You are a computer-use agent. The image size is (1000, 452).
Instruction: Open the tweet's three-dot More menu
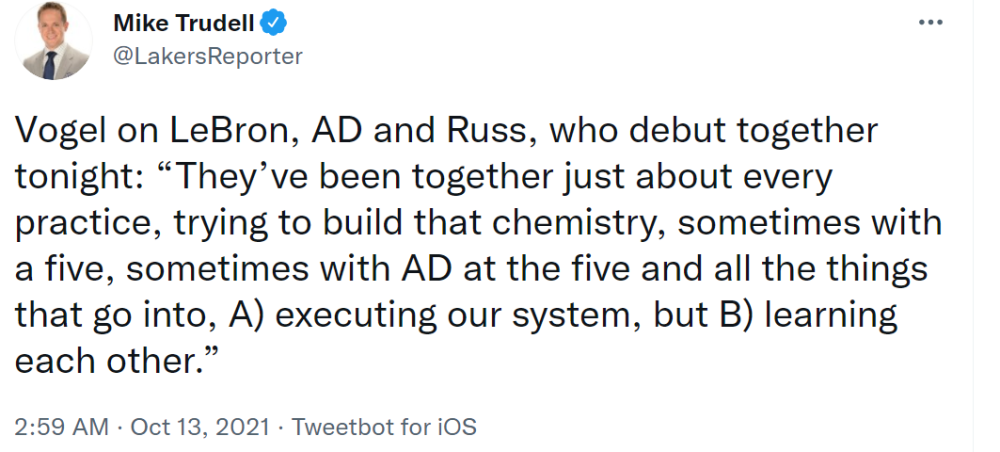pyautogui.click(x=930, y=22)
